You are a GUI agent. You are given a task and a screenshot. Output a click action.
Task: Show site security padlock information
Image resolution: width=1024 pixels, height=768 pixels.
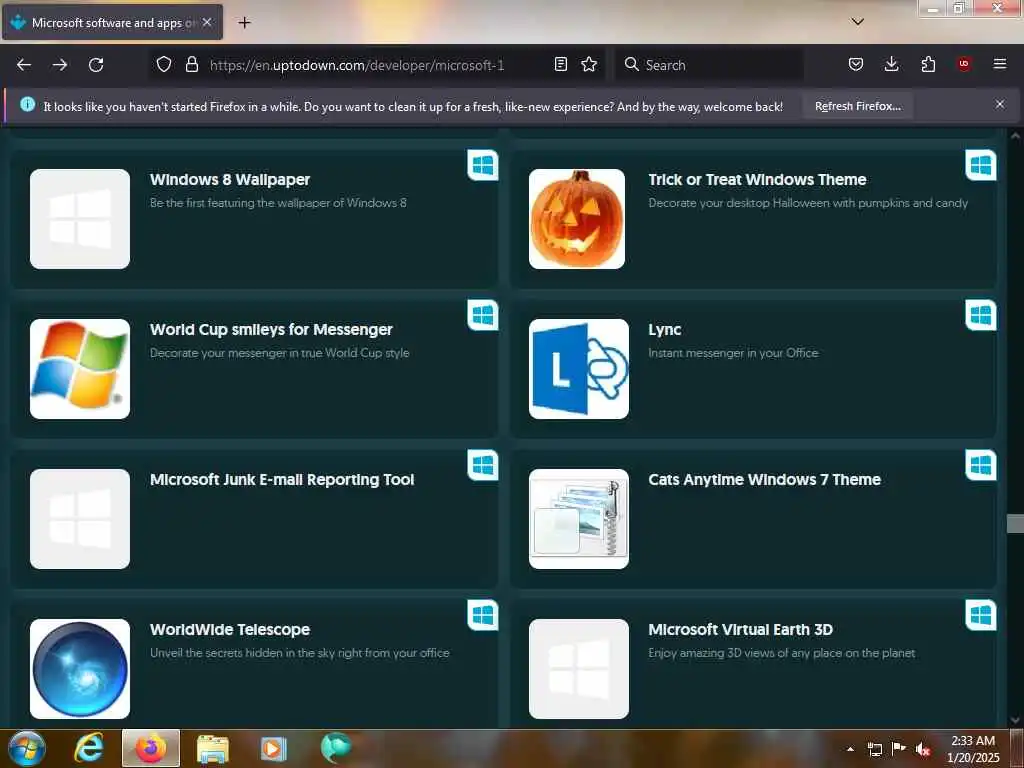191,64
